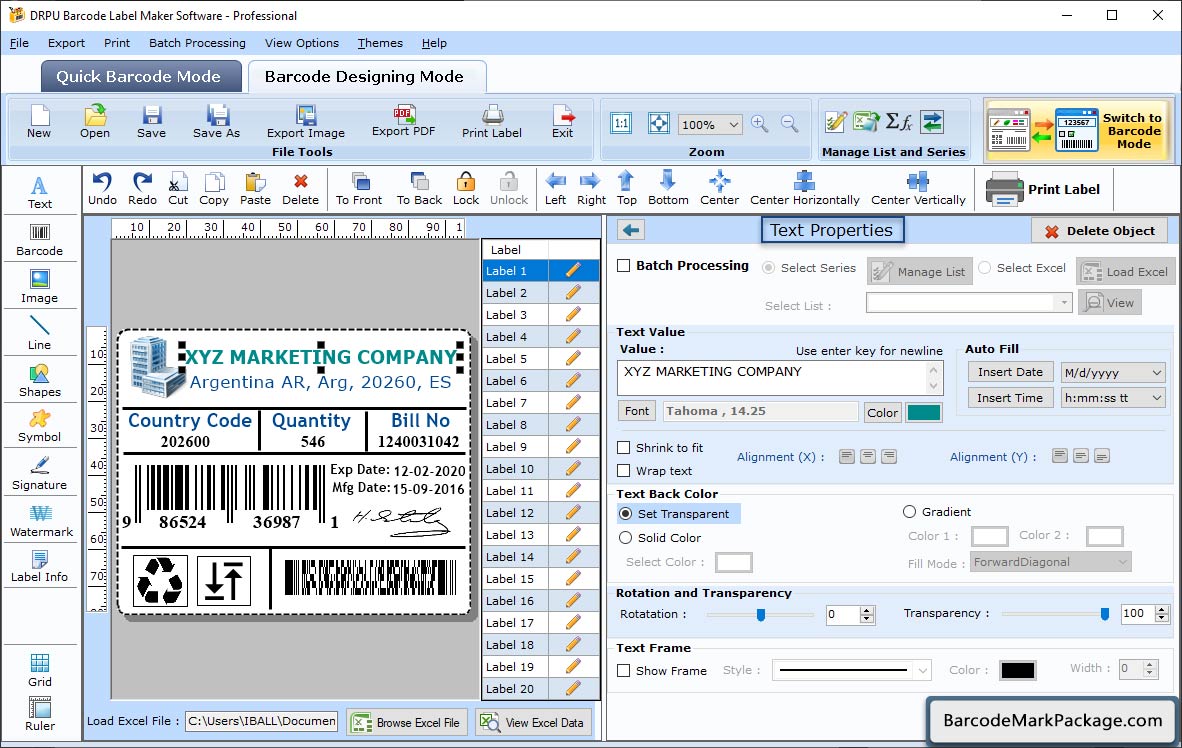
Task: Create a New label file
Action: (x=39, y=122)
